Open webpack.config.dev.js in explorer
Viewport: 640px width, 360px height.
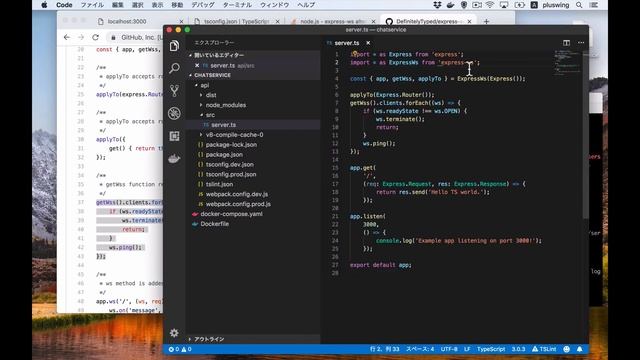point(237,194)
